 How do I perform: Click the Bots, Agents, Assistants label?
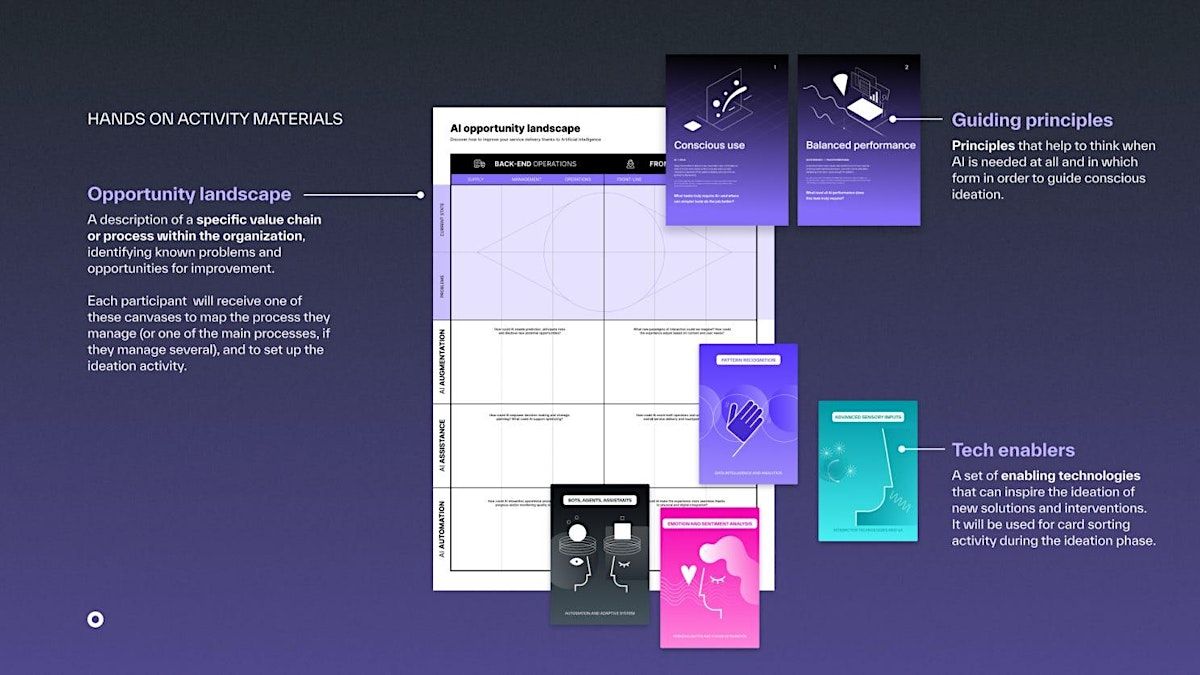click(x=599, y=500)
